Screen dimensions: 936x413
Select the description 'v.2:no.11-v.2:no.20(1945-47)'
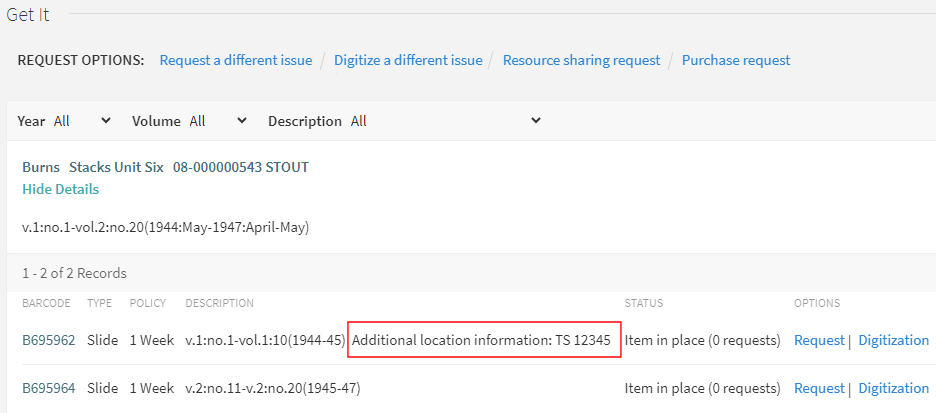click(x=272, y=388)
